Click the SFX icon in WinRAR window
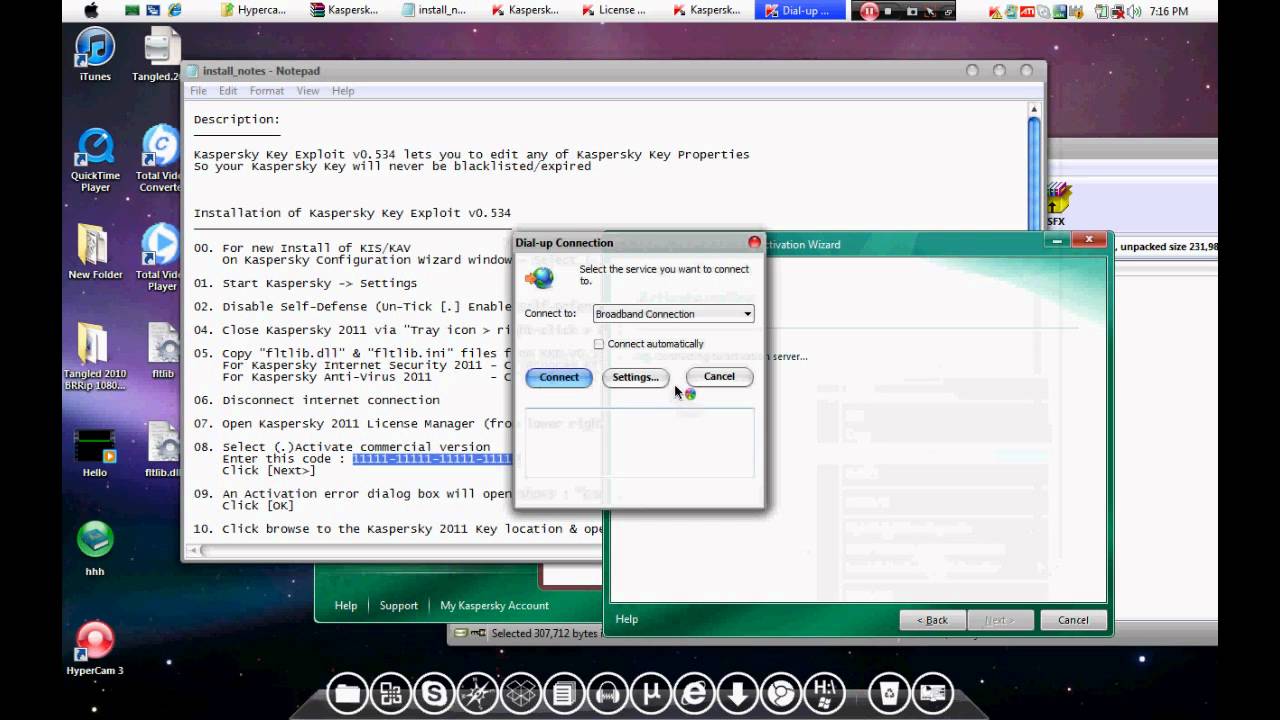The height and width of the screenshot is (720, 1280). point(1057,204)
